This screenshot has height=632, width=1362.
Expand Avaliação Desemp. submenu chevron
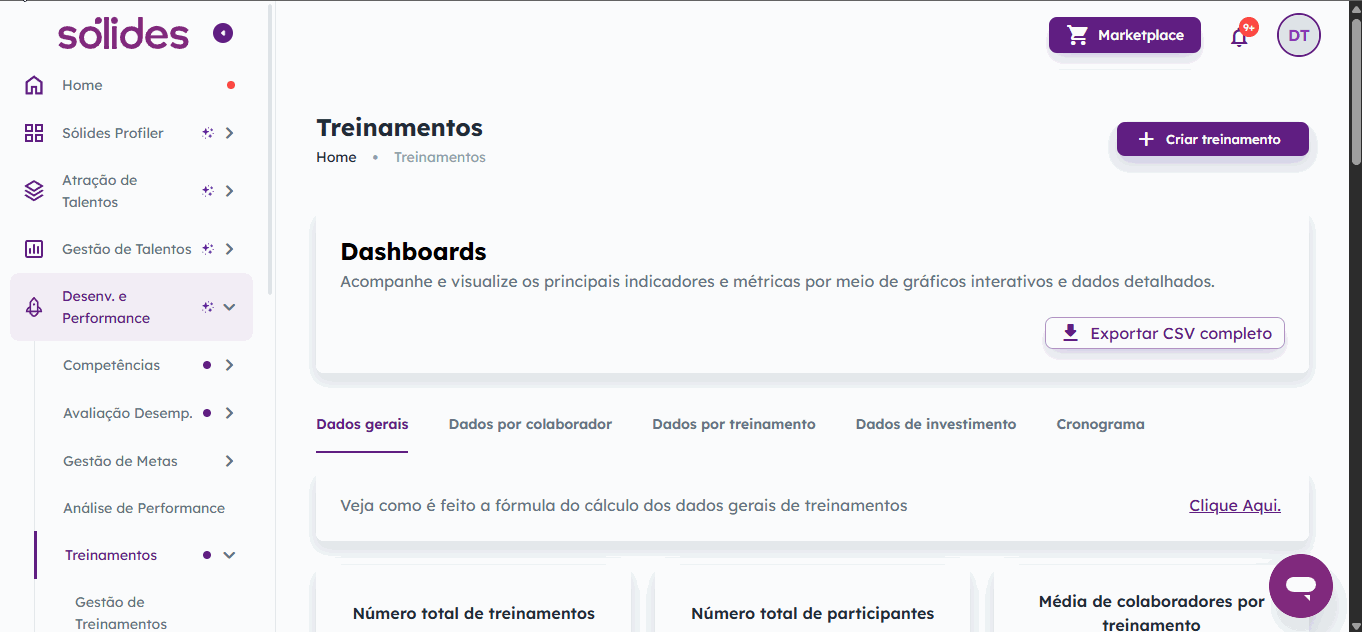229,413
